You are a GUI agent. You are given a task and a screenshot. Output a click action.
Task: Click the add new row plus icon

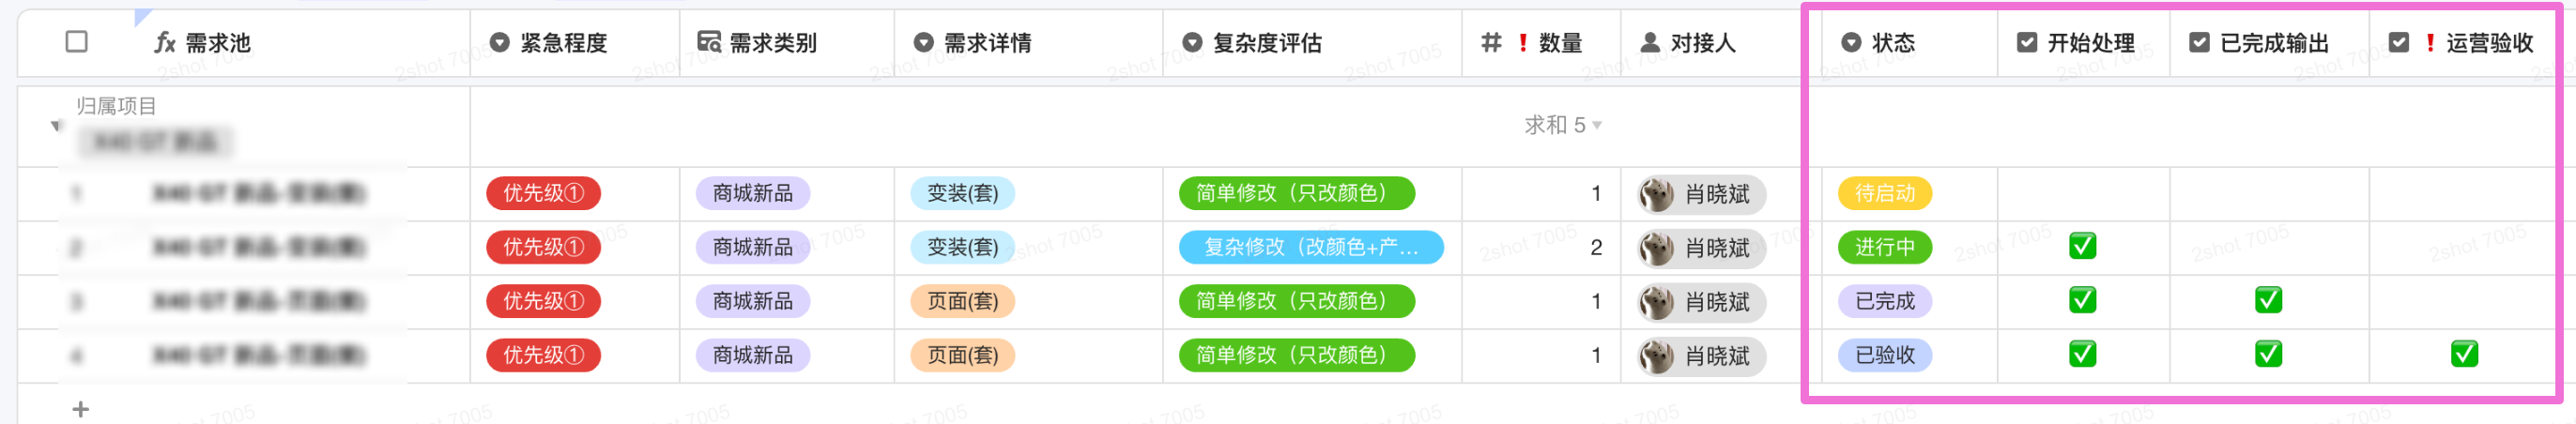tap(81, 409)
